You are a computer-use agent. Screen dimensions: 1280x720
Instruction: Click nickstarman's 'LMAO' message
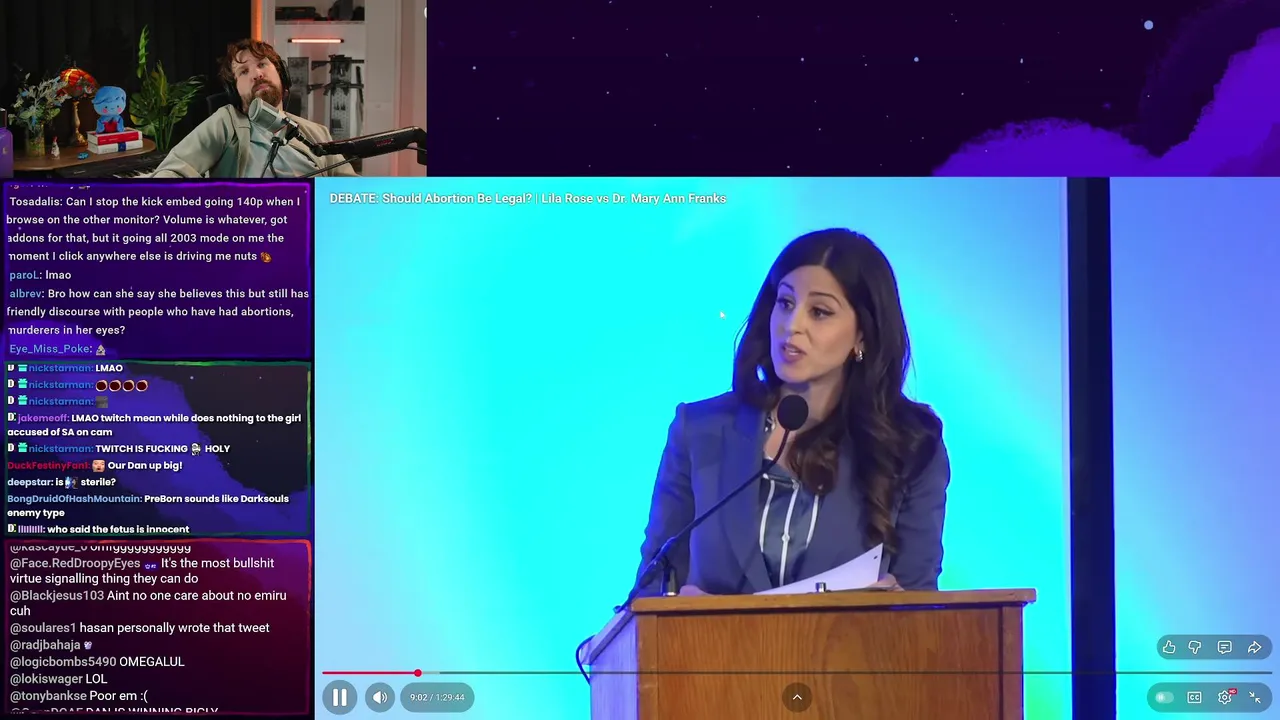(x=109, y=368)
